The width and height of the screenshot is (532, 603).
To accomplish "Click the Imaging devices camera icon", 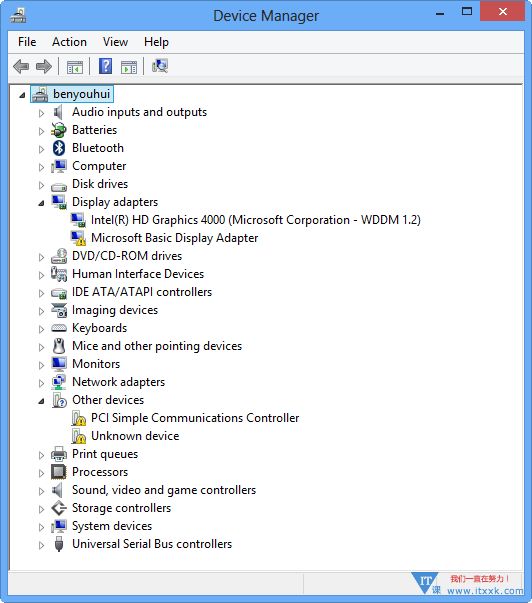I will click(59, 310).
